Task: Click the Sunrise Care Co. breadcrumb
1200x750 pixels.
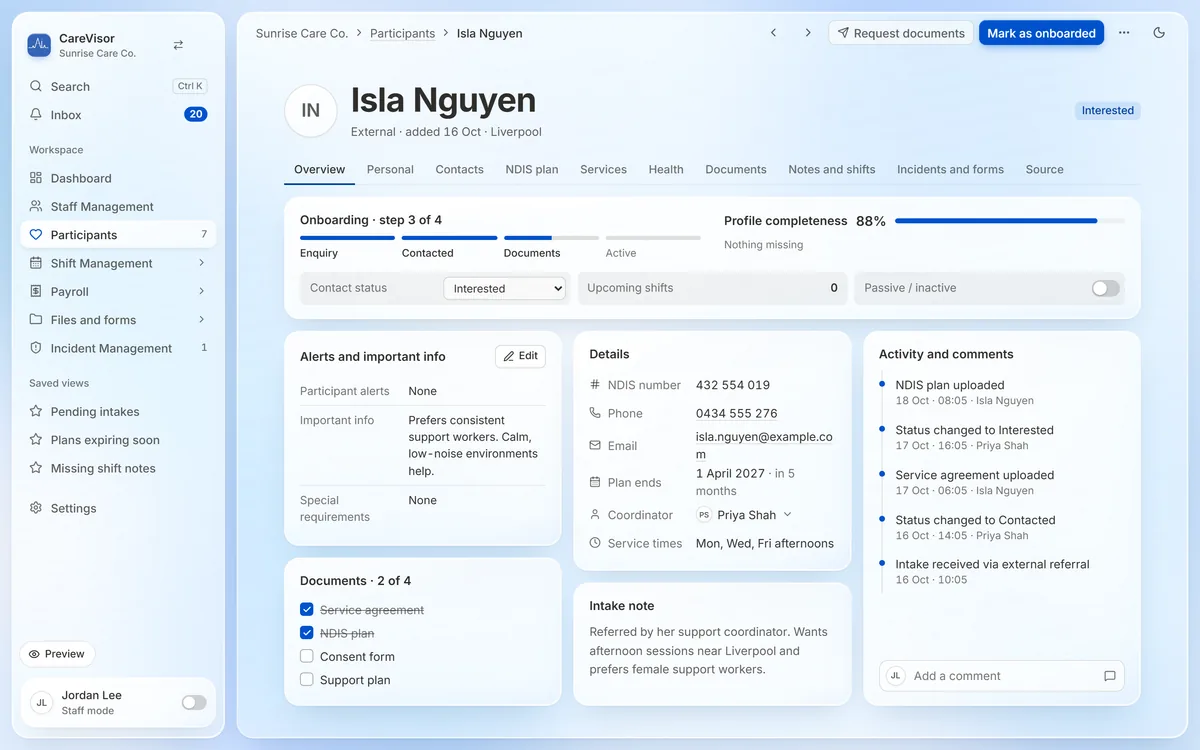Action: tap(302, 33)
